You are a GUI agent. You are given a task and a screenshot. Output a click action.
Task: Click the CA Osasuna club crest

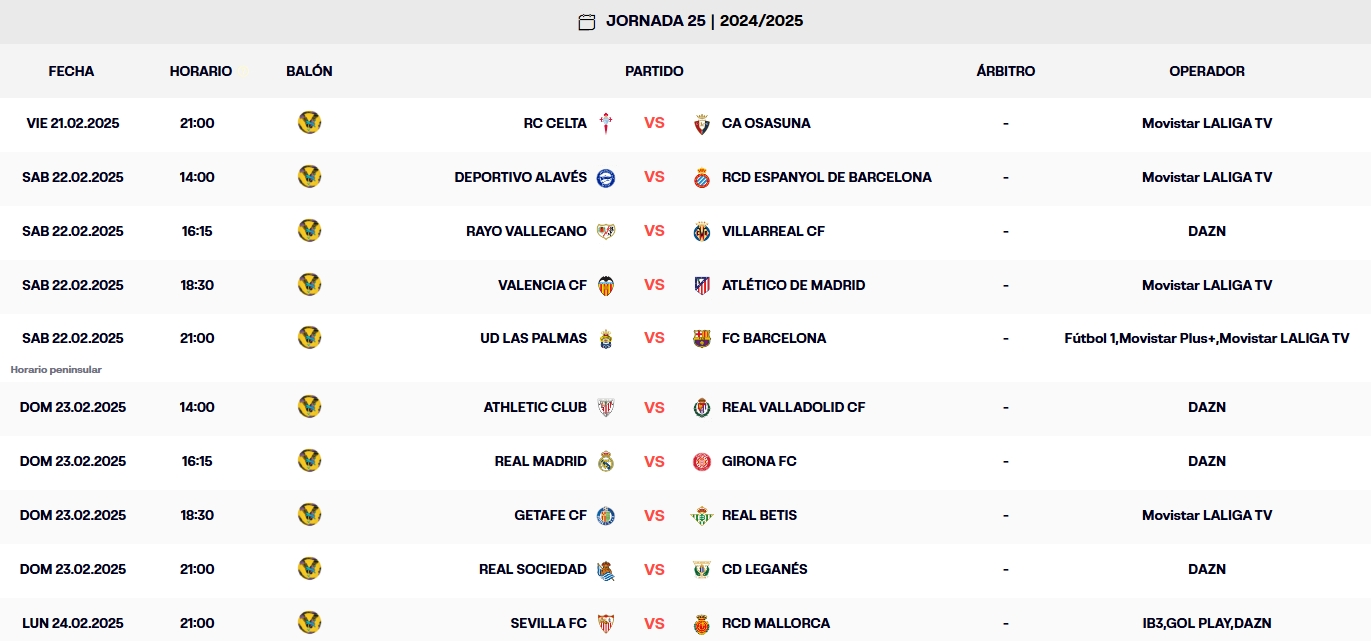click(701, 122)
